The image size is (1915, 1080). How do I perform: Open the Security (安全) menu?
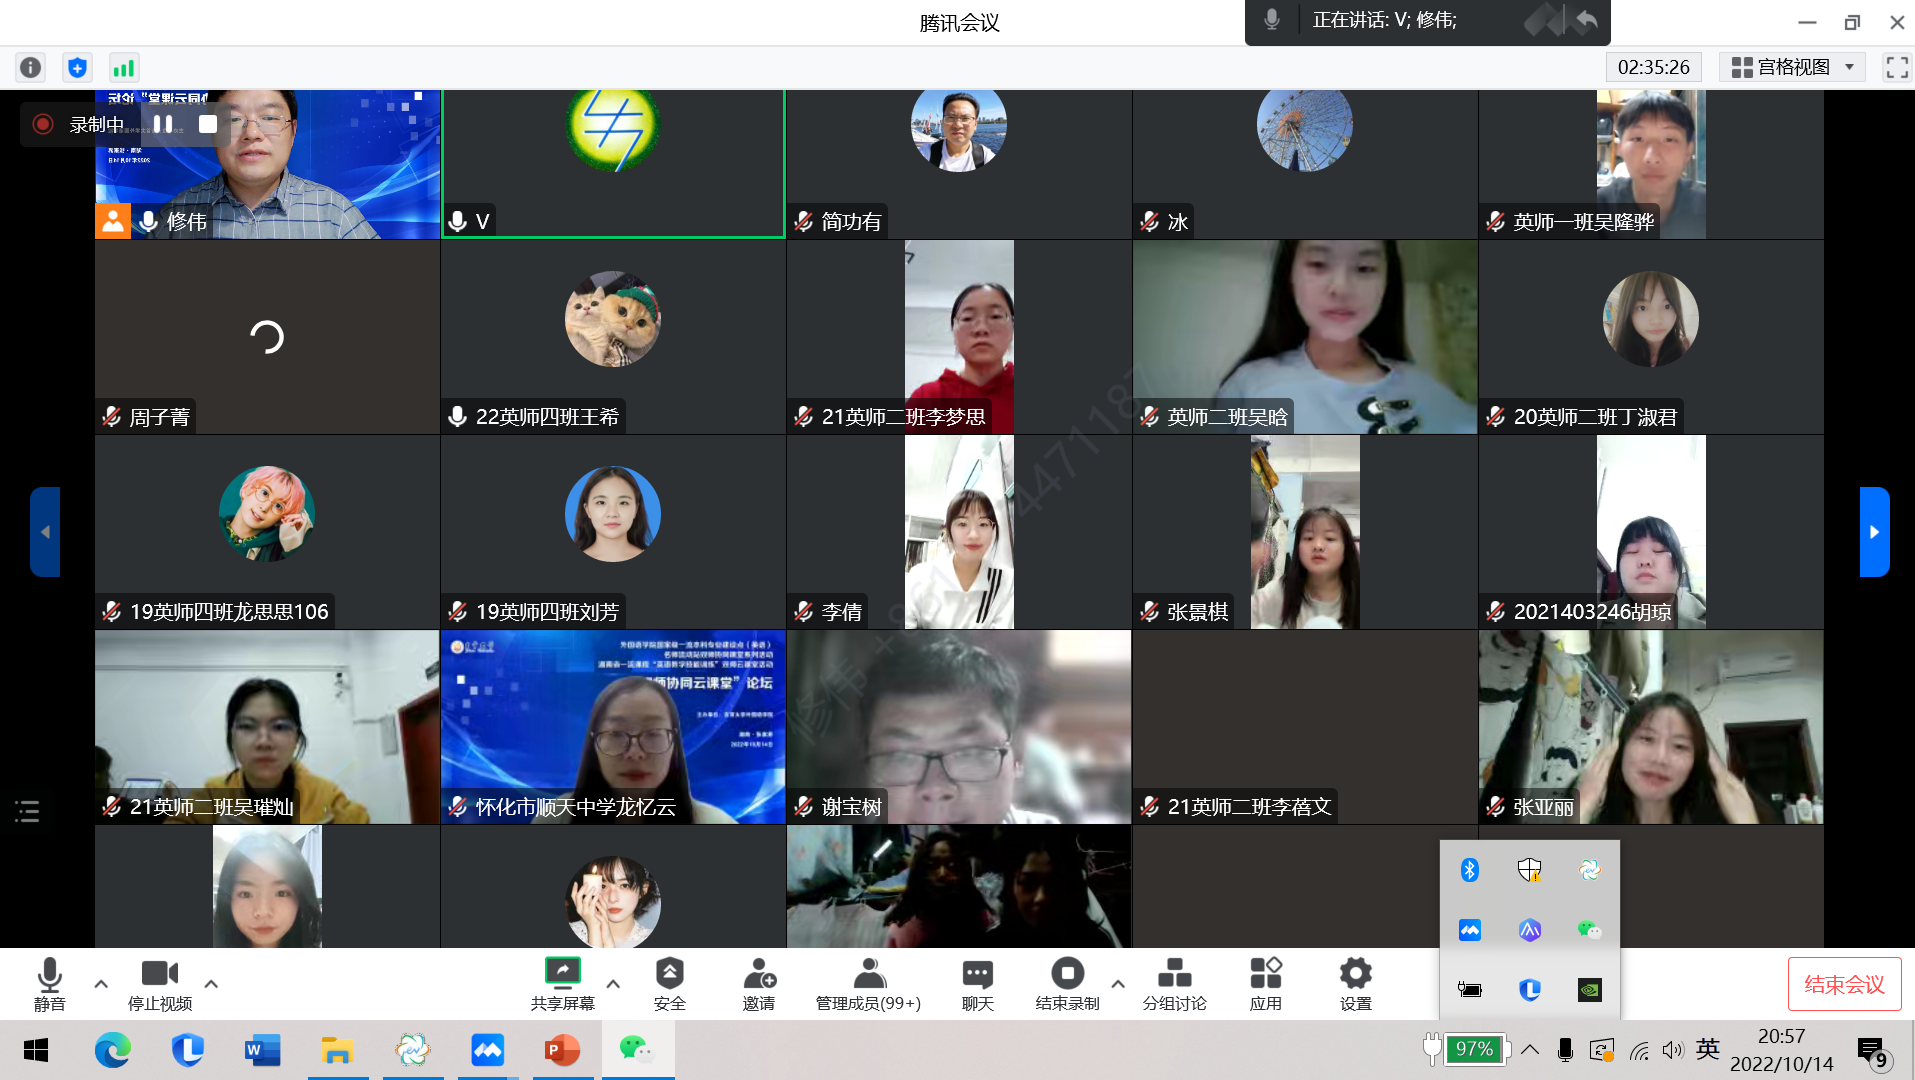coord(669,983)
